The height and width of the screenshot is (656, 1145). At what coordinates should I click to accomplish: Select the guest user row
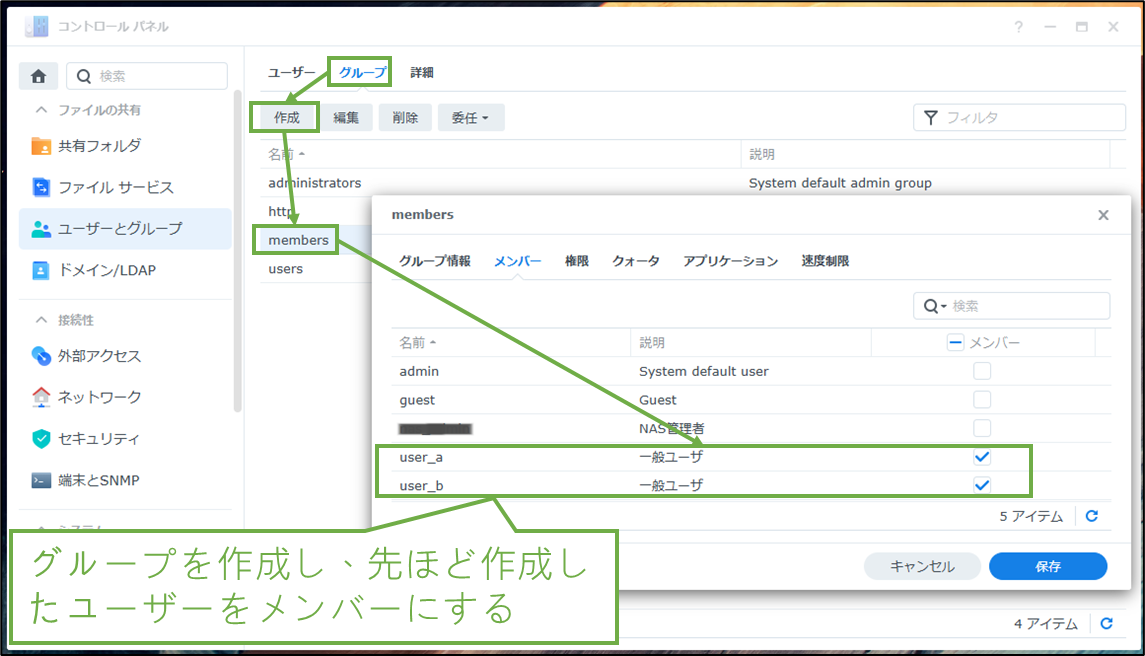(x=751, y=400)
